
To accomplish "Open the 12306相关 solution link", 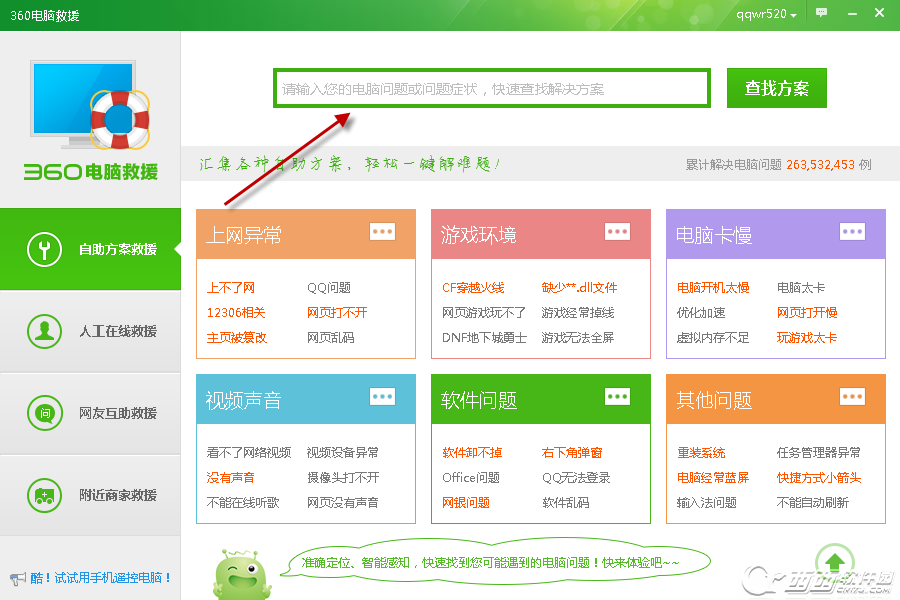I will tap(236, 313).
